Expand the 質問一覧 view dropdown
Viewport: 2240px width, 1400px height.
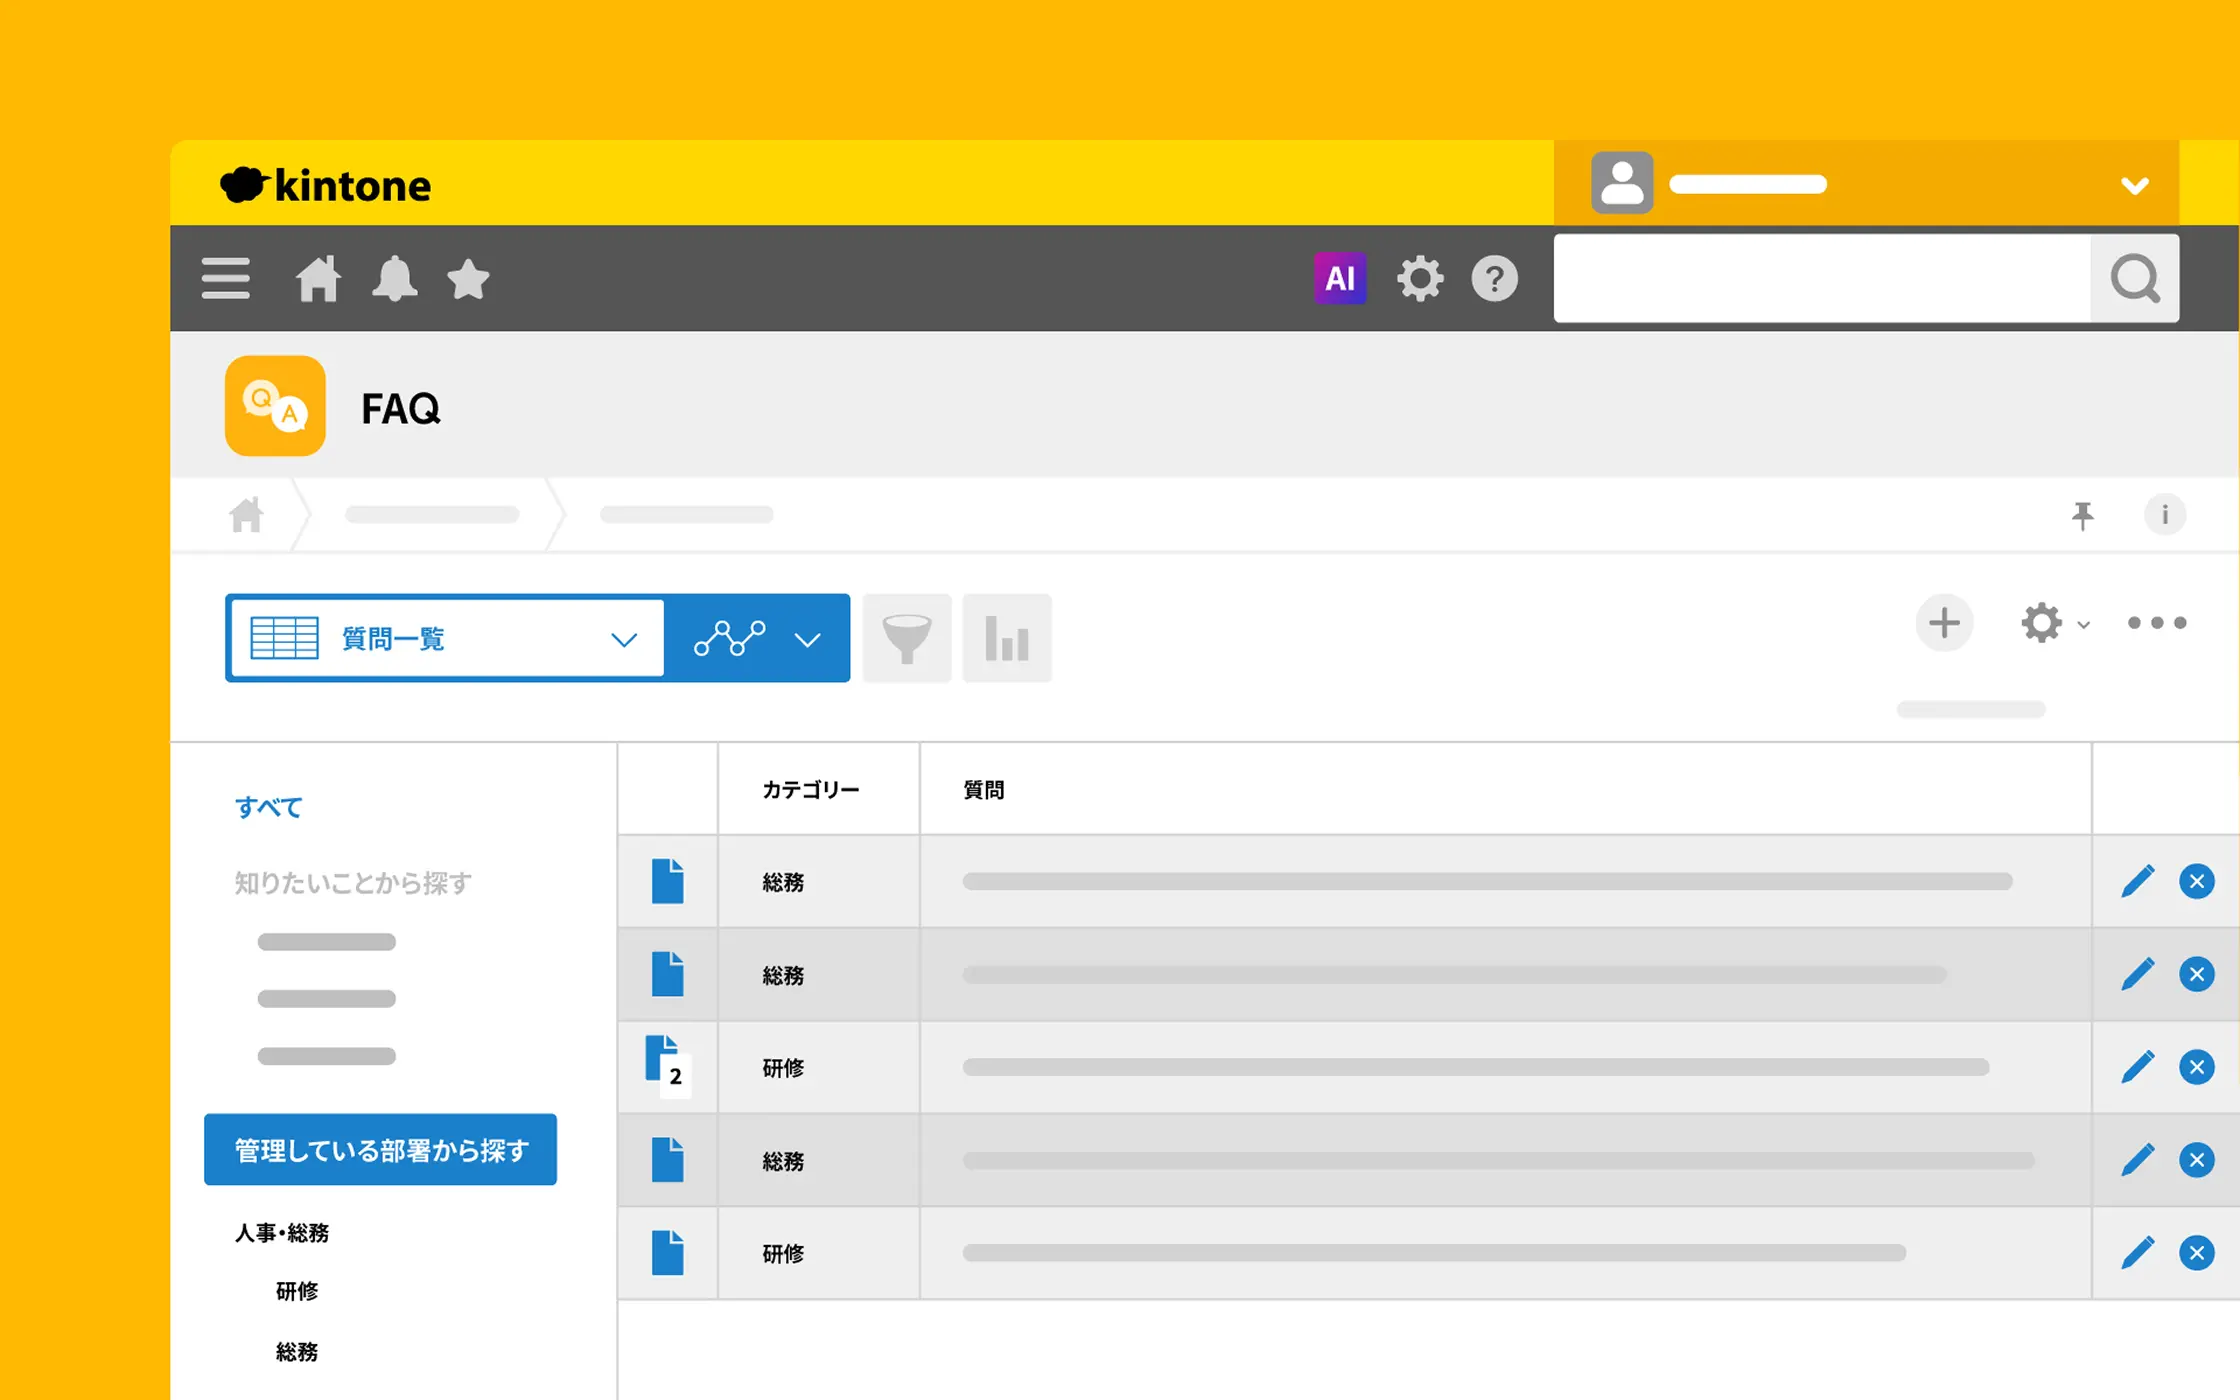click(x=623, y=639)
